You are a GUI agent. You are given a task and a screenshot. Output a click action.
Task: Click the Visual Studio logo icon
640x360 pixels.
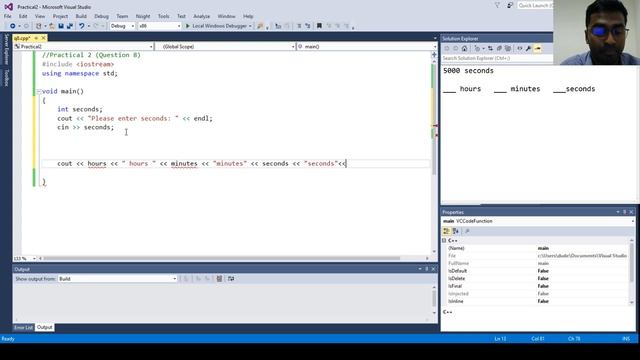(x=8, y=7)
